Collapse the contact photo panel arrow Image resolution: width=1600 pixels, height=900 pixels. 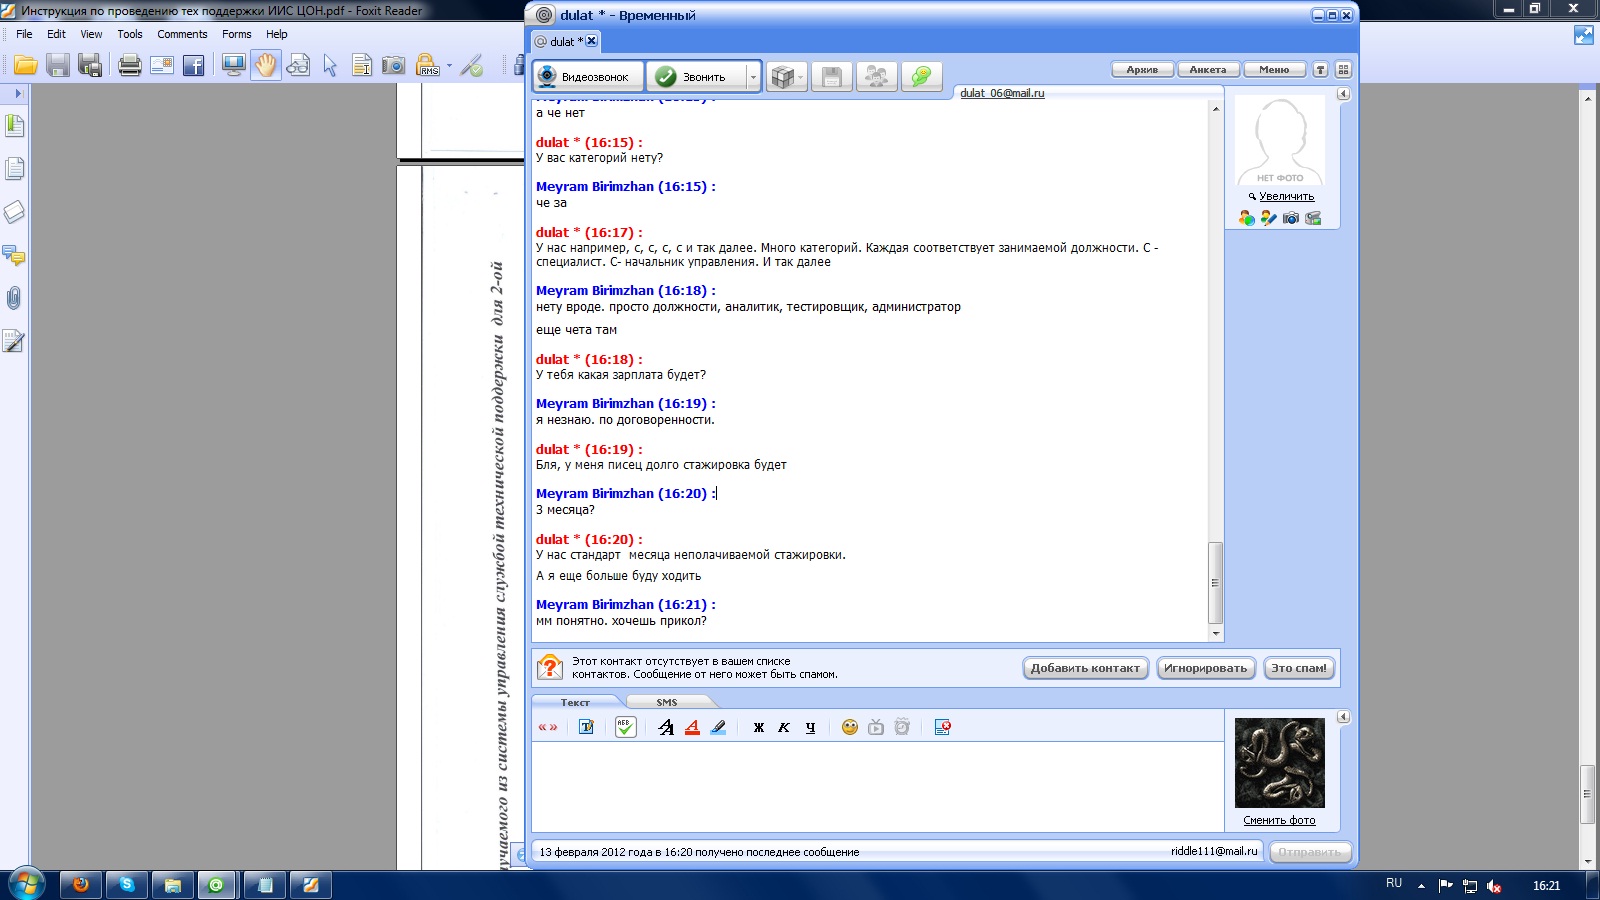tap(1343, 94)
